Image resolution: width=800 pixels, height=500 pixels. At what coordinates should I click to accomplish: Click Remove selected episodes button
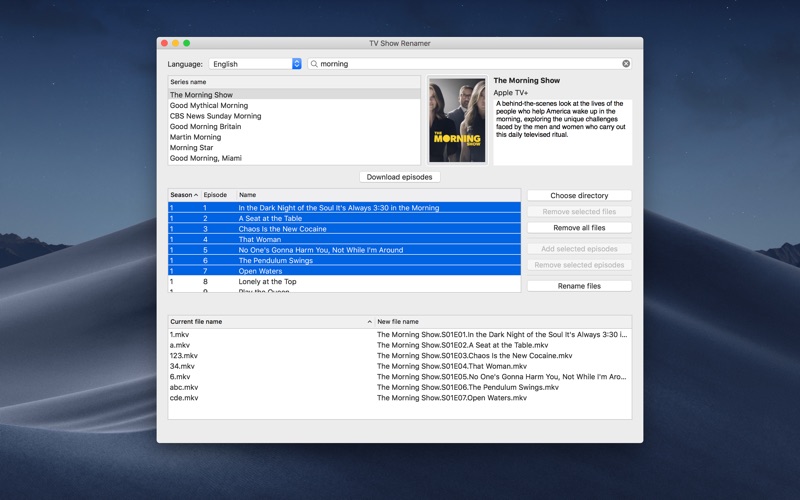coord(579,265)
